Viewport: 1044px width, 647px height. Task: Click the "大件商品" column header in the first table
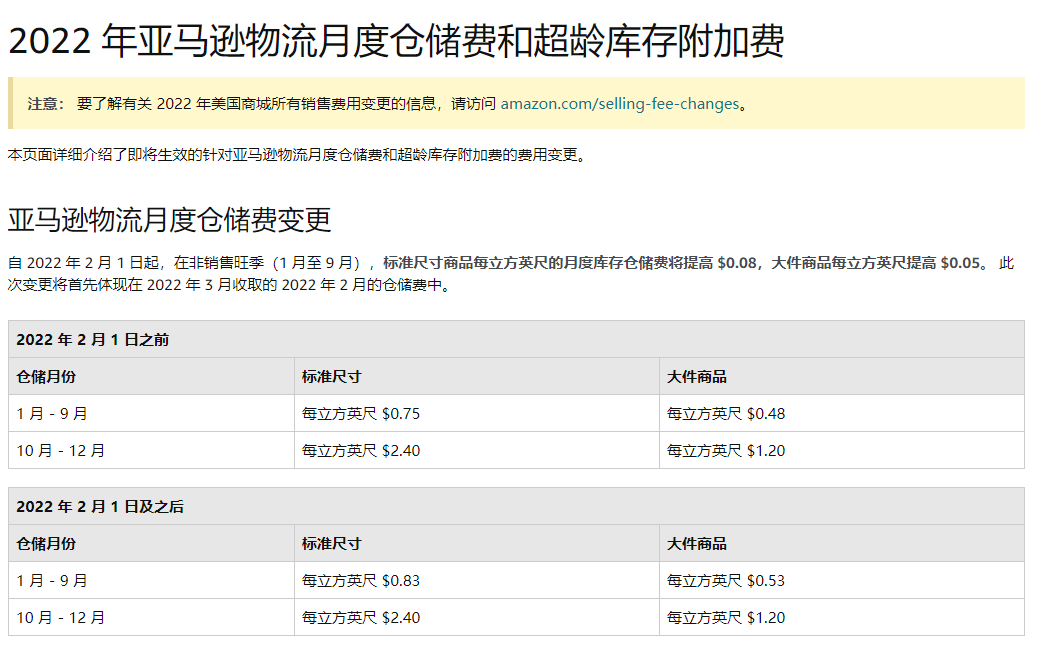pyautogui.click(x=697, y=377)
